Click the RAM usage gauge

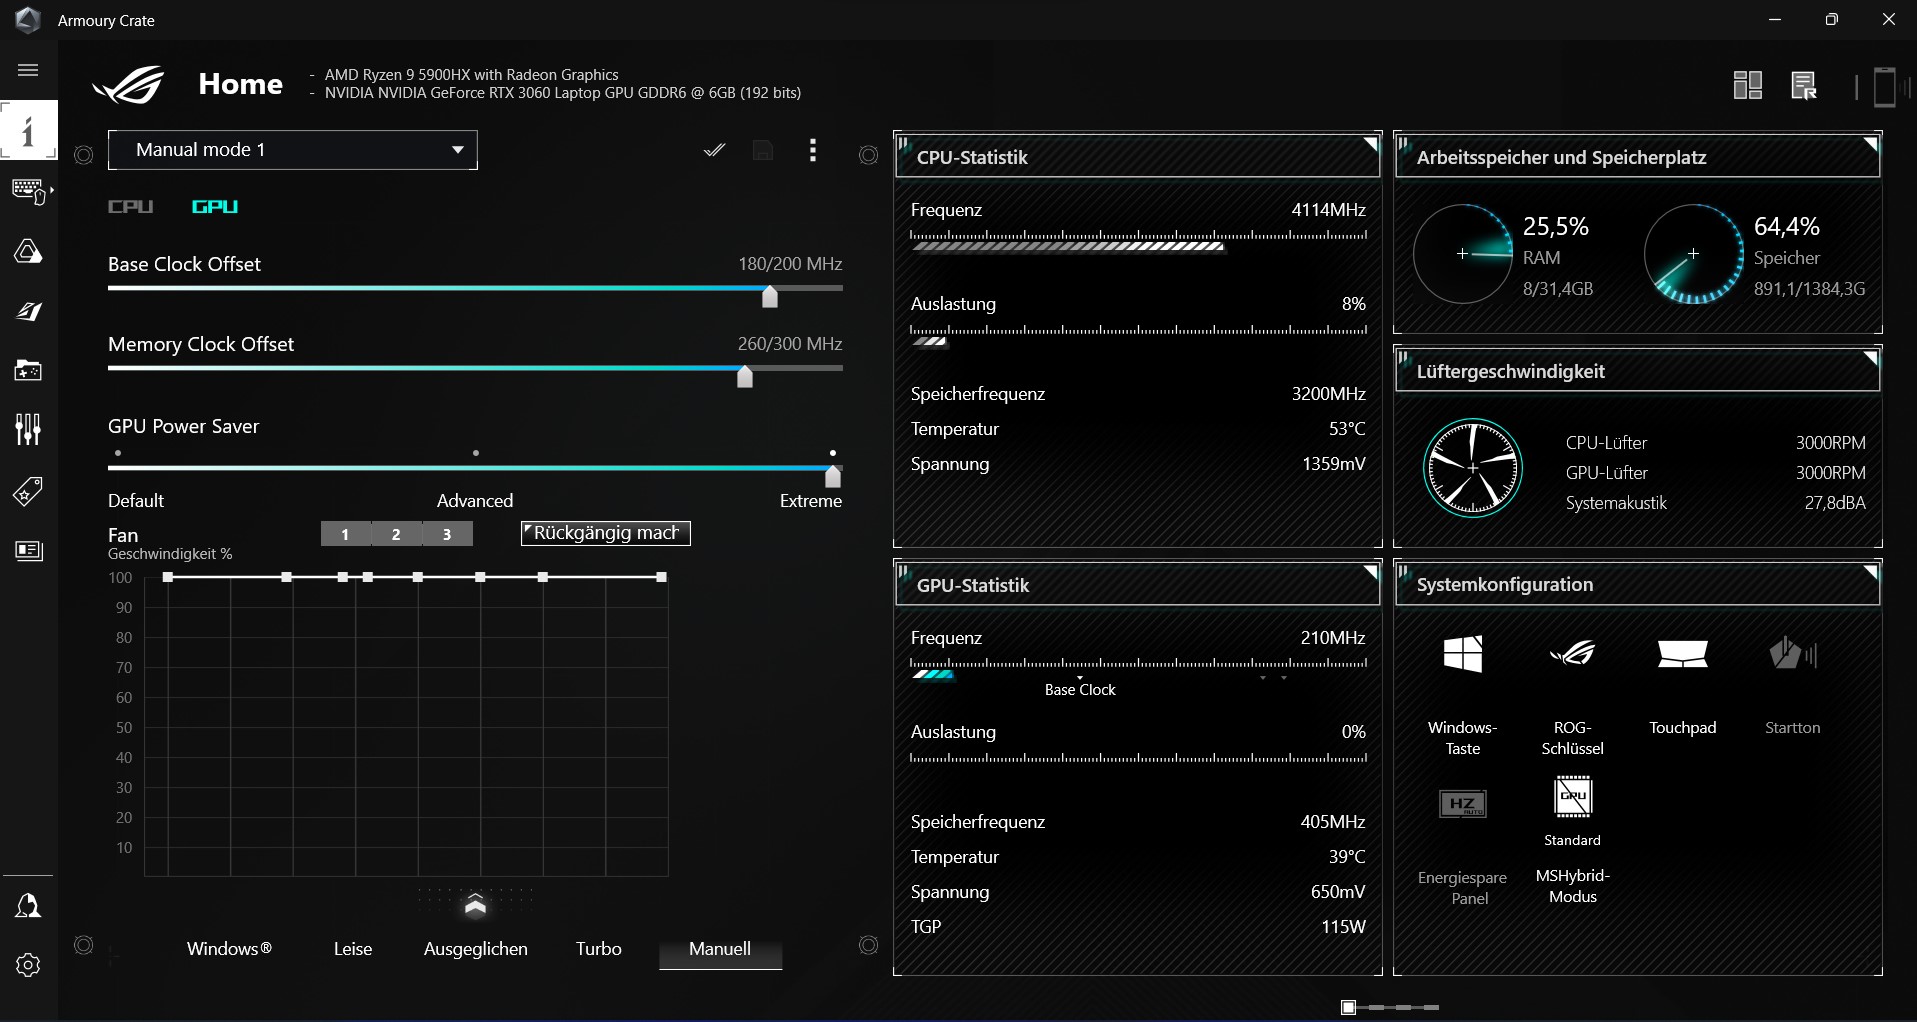click(x=1463, y=254)
